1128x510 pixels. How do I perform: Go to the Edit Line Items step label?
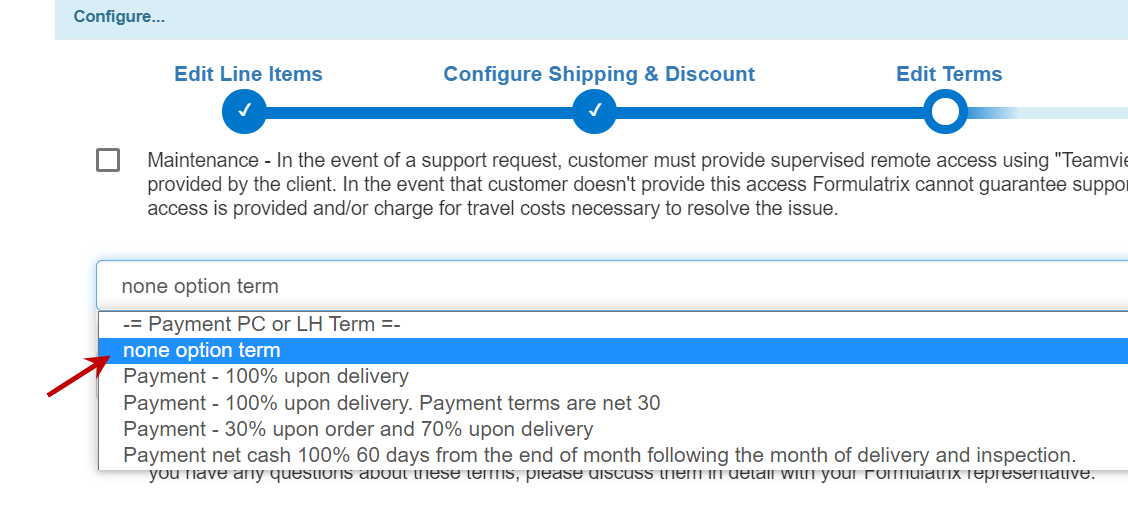pos(248,74)
